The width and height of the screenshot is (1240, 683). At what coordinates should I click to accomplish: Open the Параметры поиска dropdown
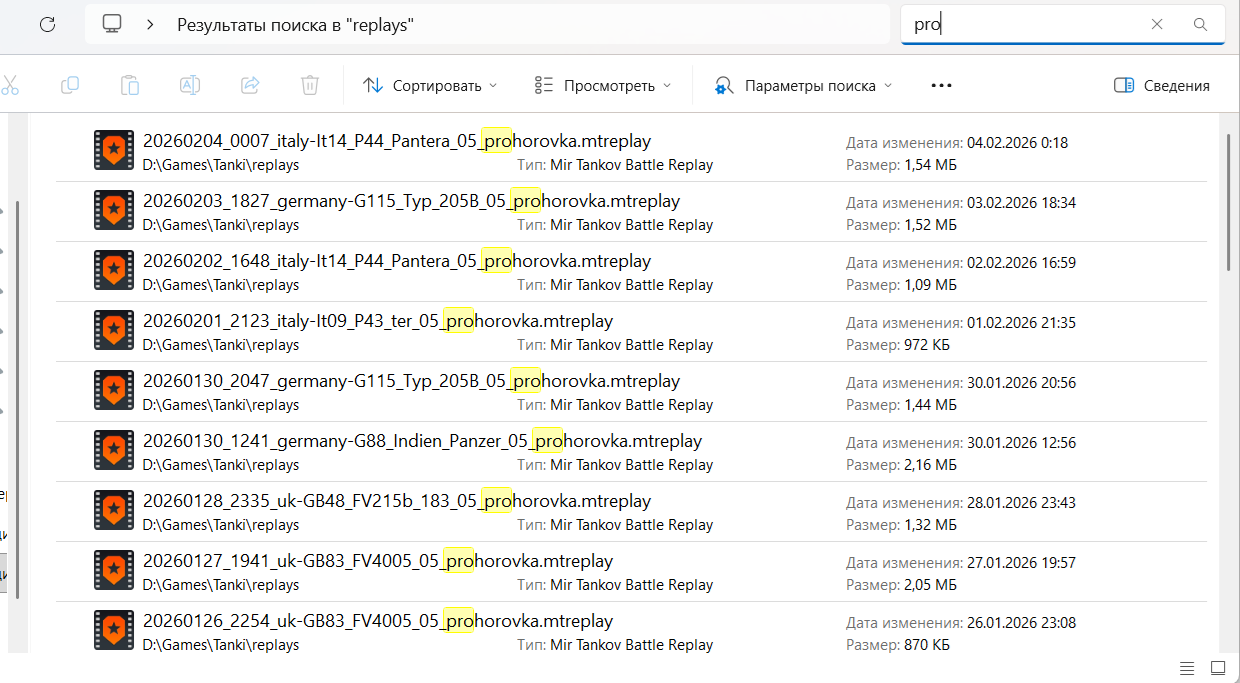(803, 85)
